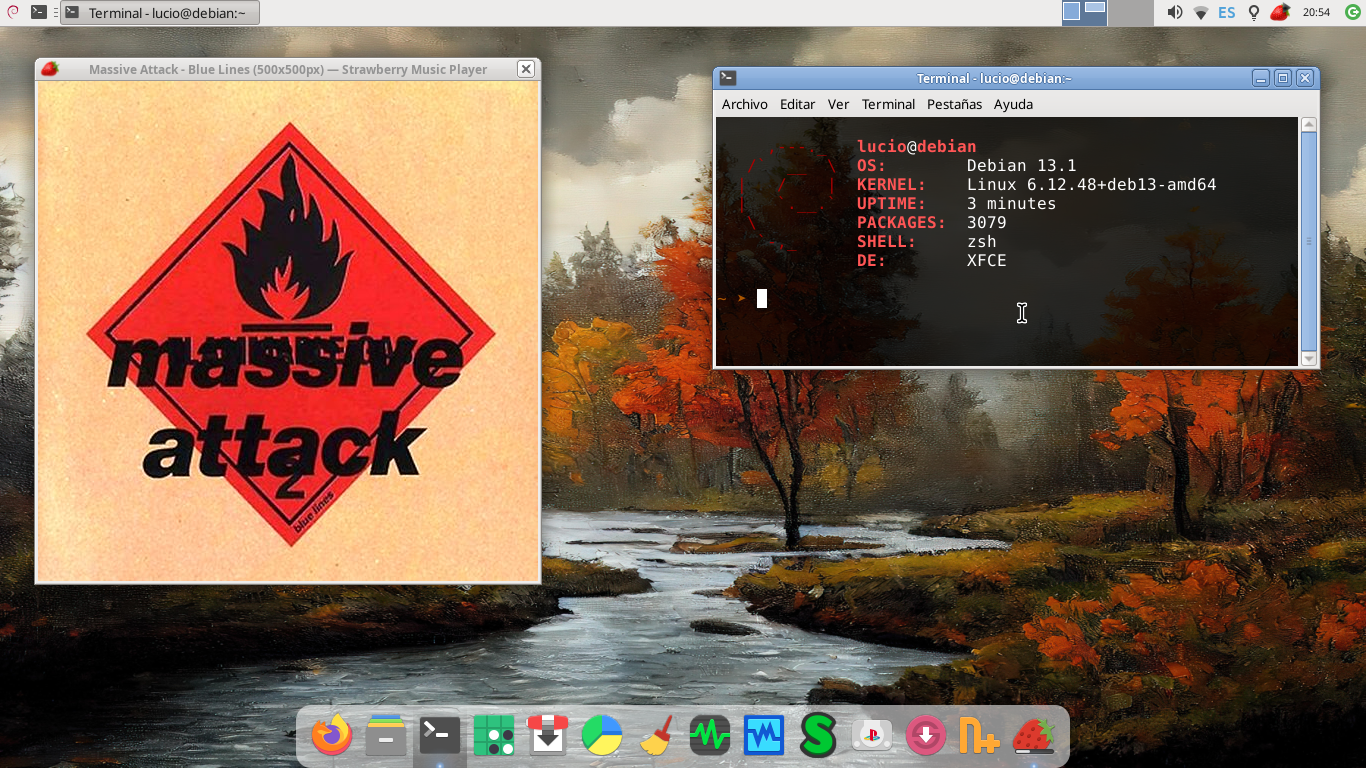
Task: Open the Ayuda menu in Terminal
Action: pyautogui.click(x=1014, y=104)
